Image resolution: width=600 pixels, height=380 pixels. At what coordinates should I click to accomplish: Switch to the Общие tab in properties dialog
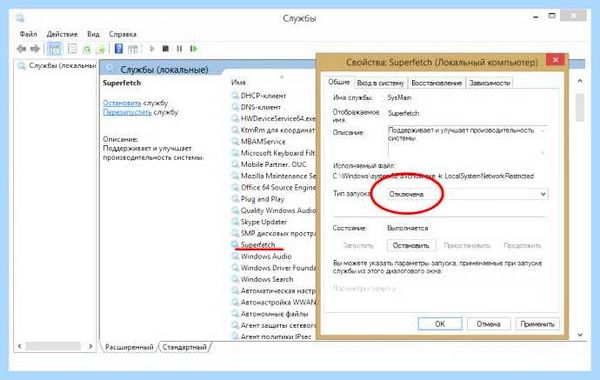[x=339, y=82]
